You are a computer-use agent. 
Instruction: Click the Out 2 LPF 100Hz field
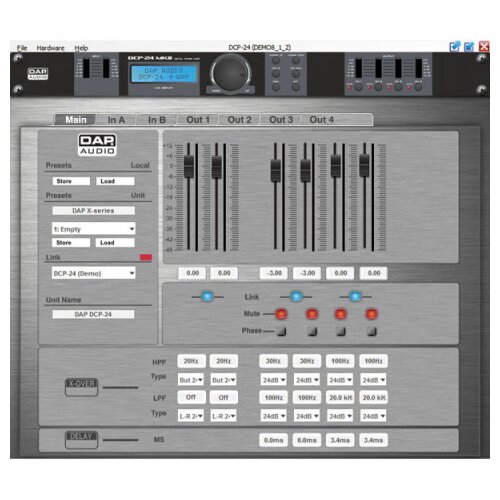click(x=307, y=397)
